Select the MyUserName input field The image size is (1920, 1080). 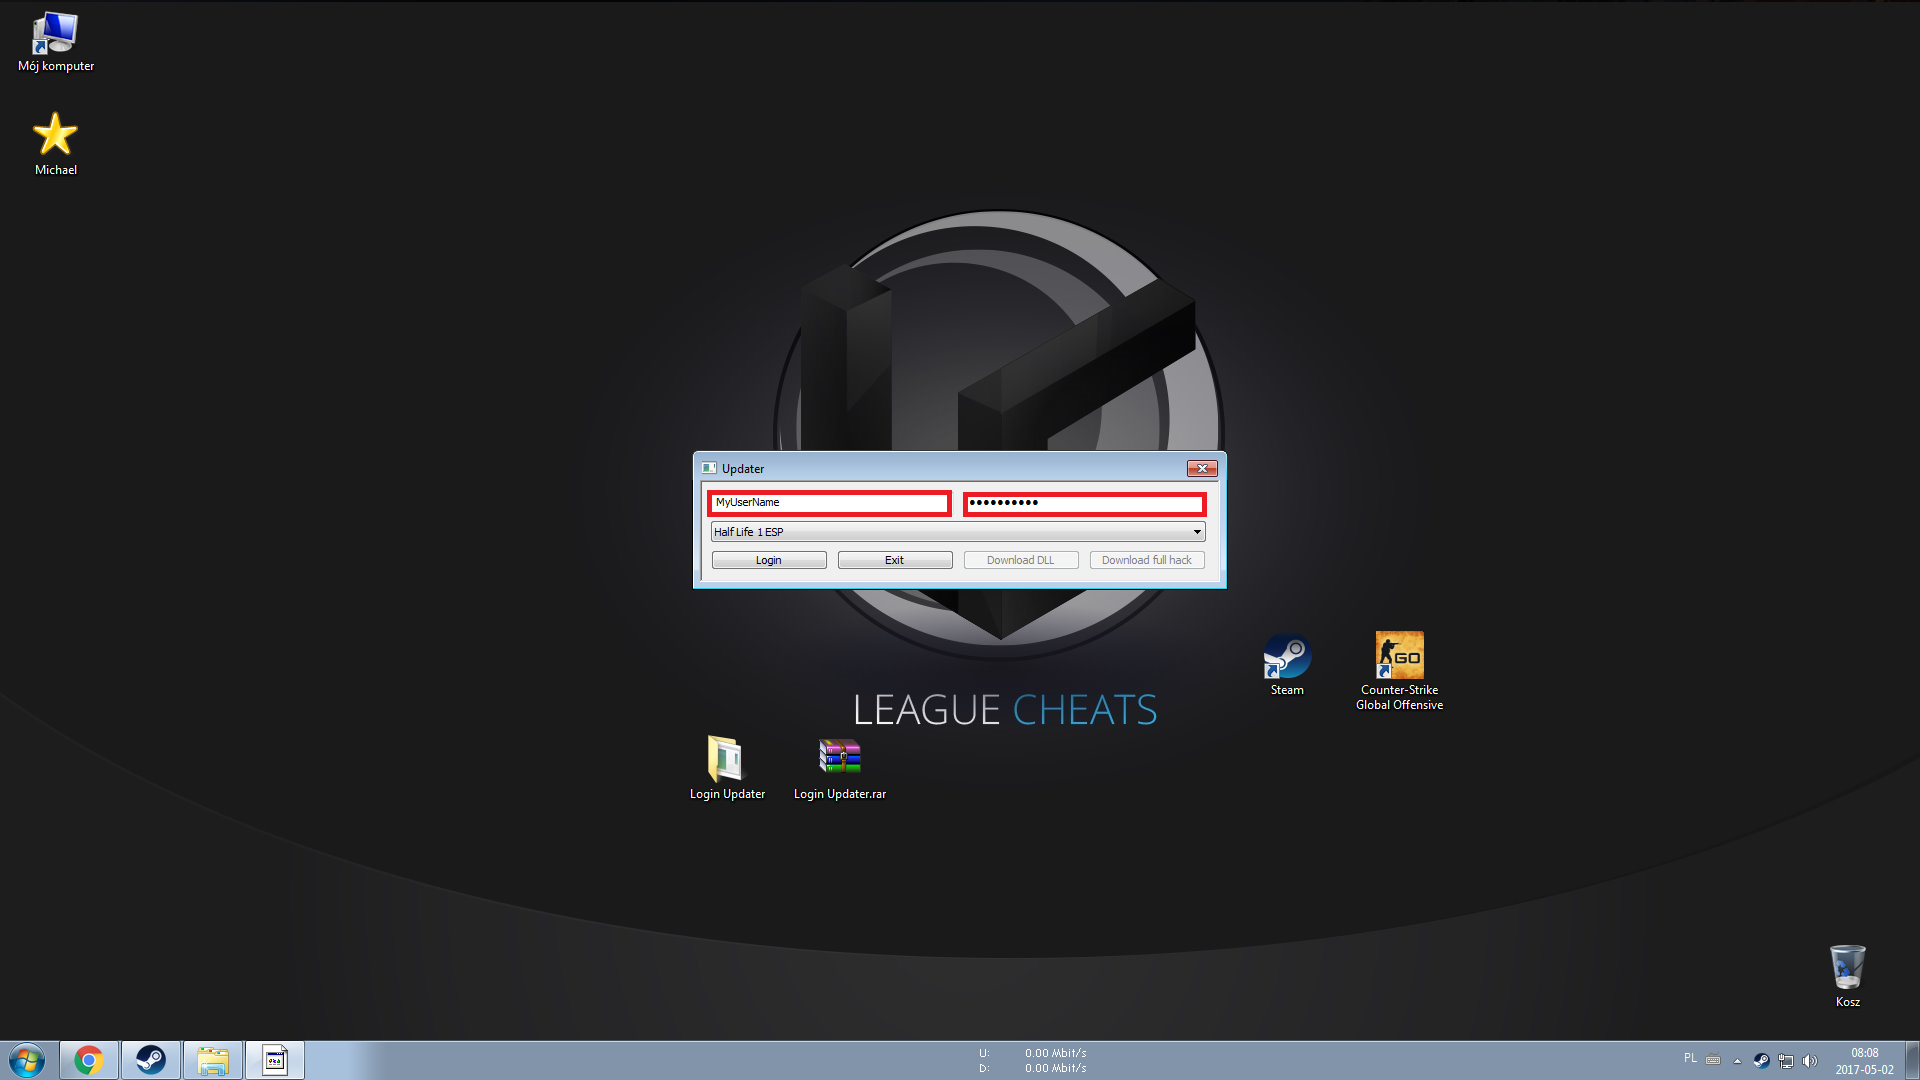click(x=831, y=502)
